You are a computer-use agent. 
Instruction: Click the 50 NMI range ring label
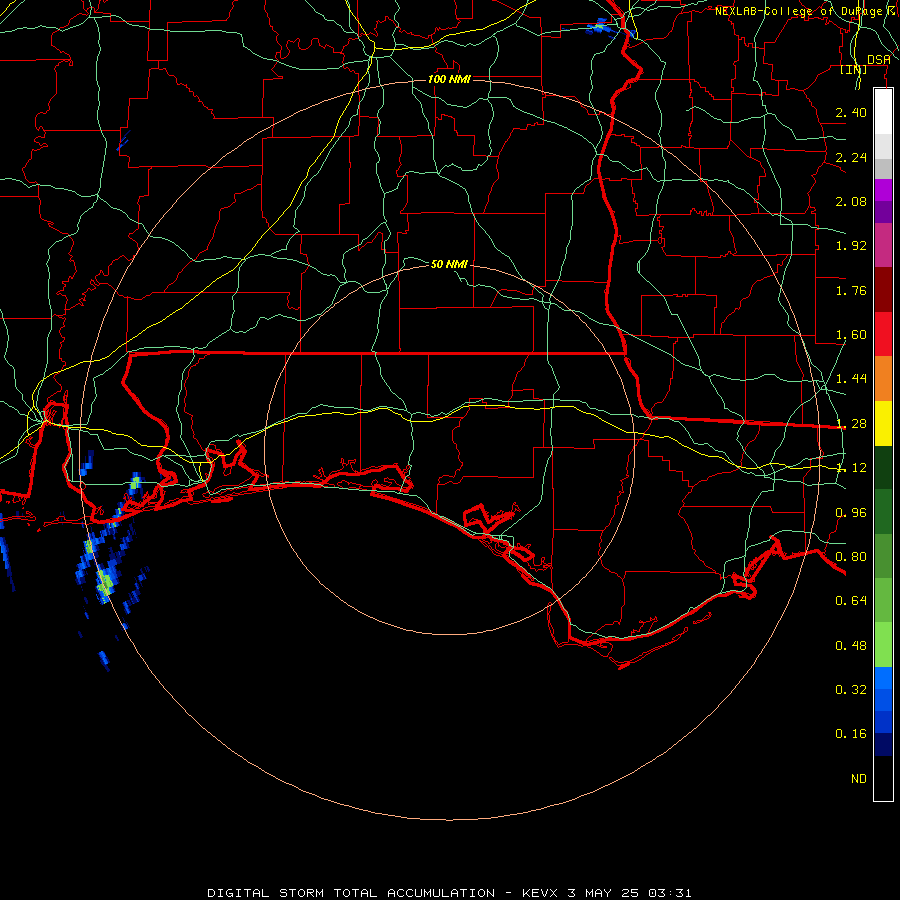(449, 264)
